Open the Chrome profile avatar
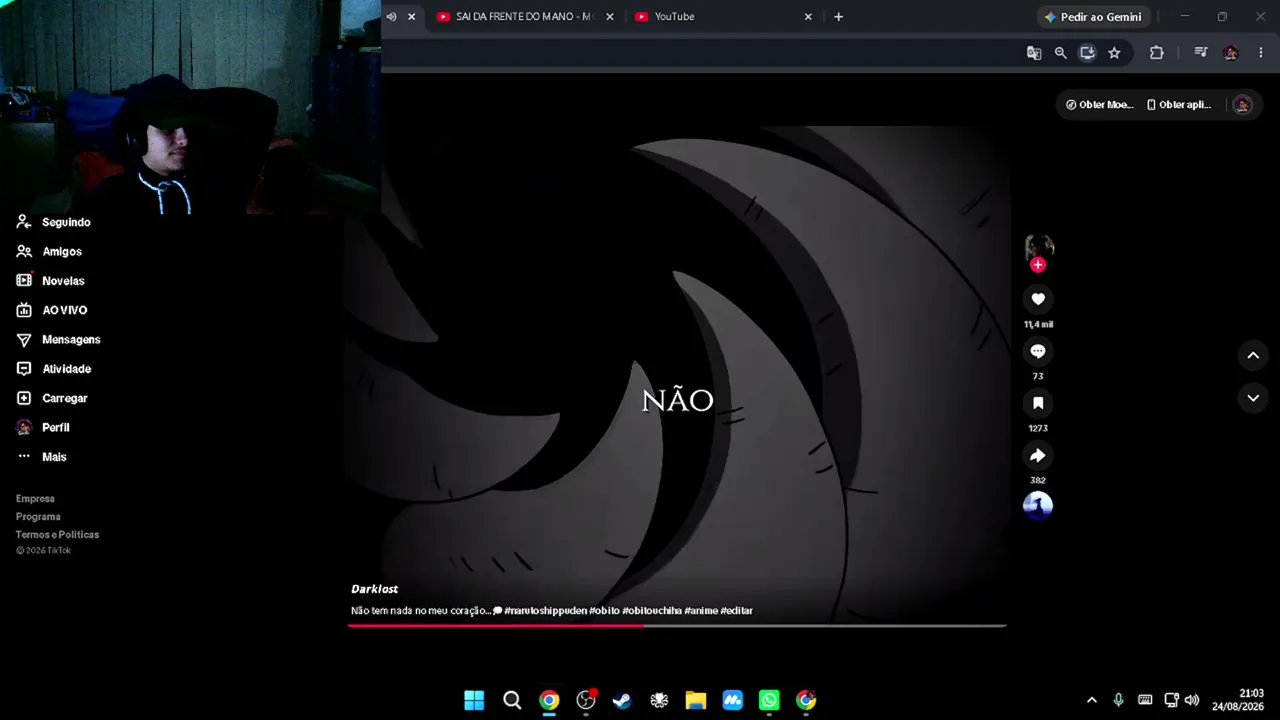The height and width of the screenshot is (720, 1280). (x=1232, y=53)
